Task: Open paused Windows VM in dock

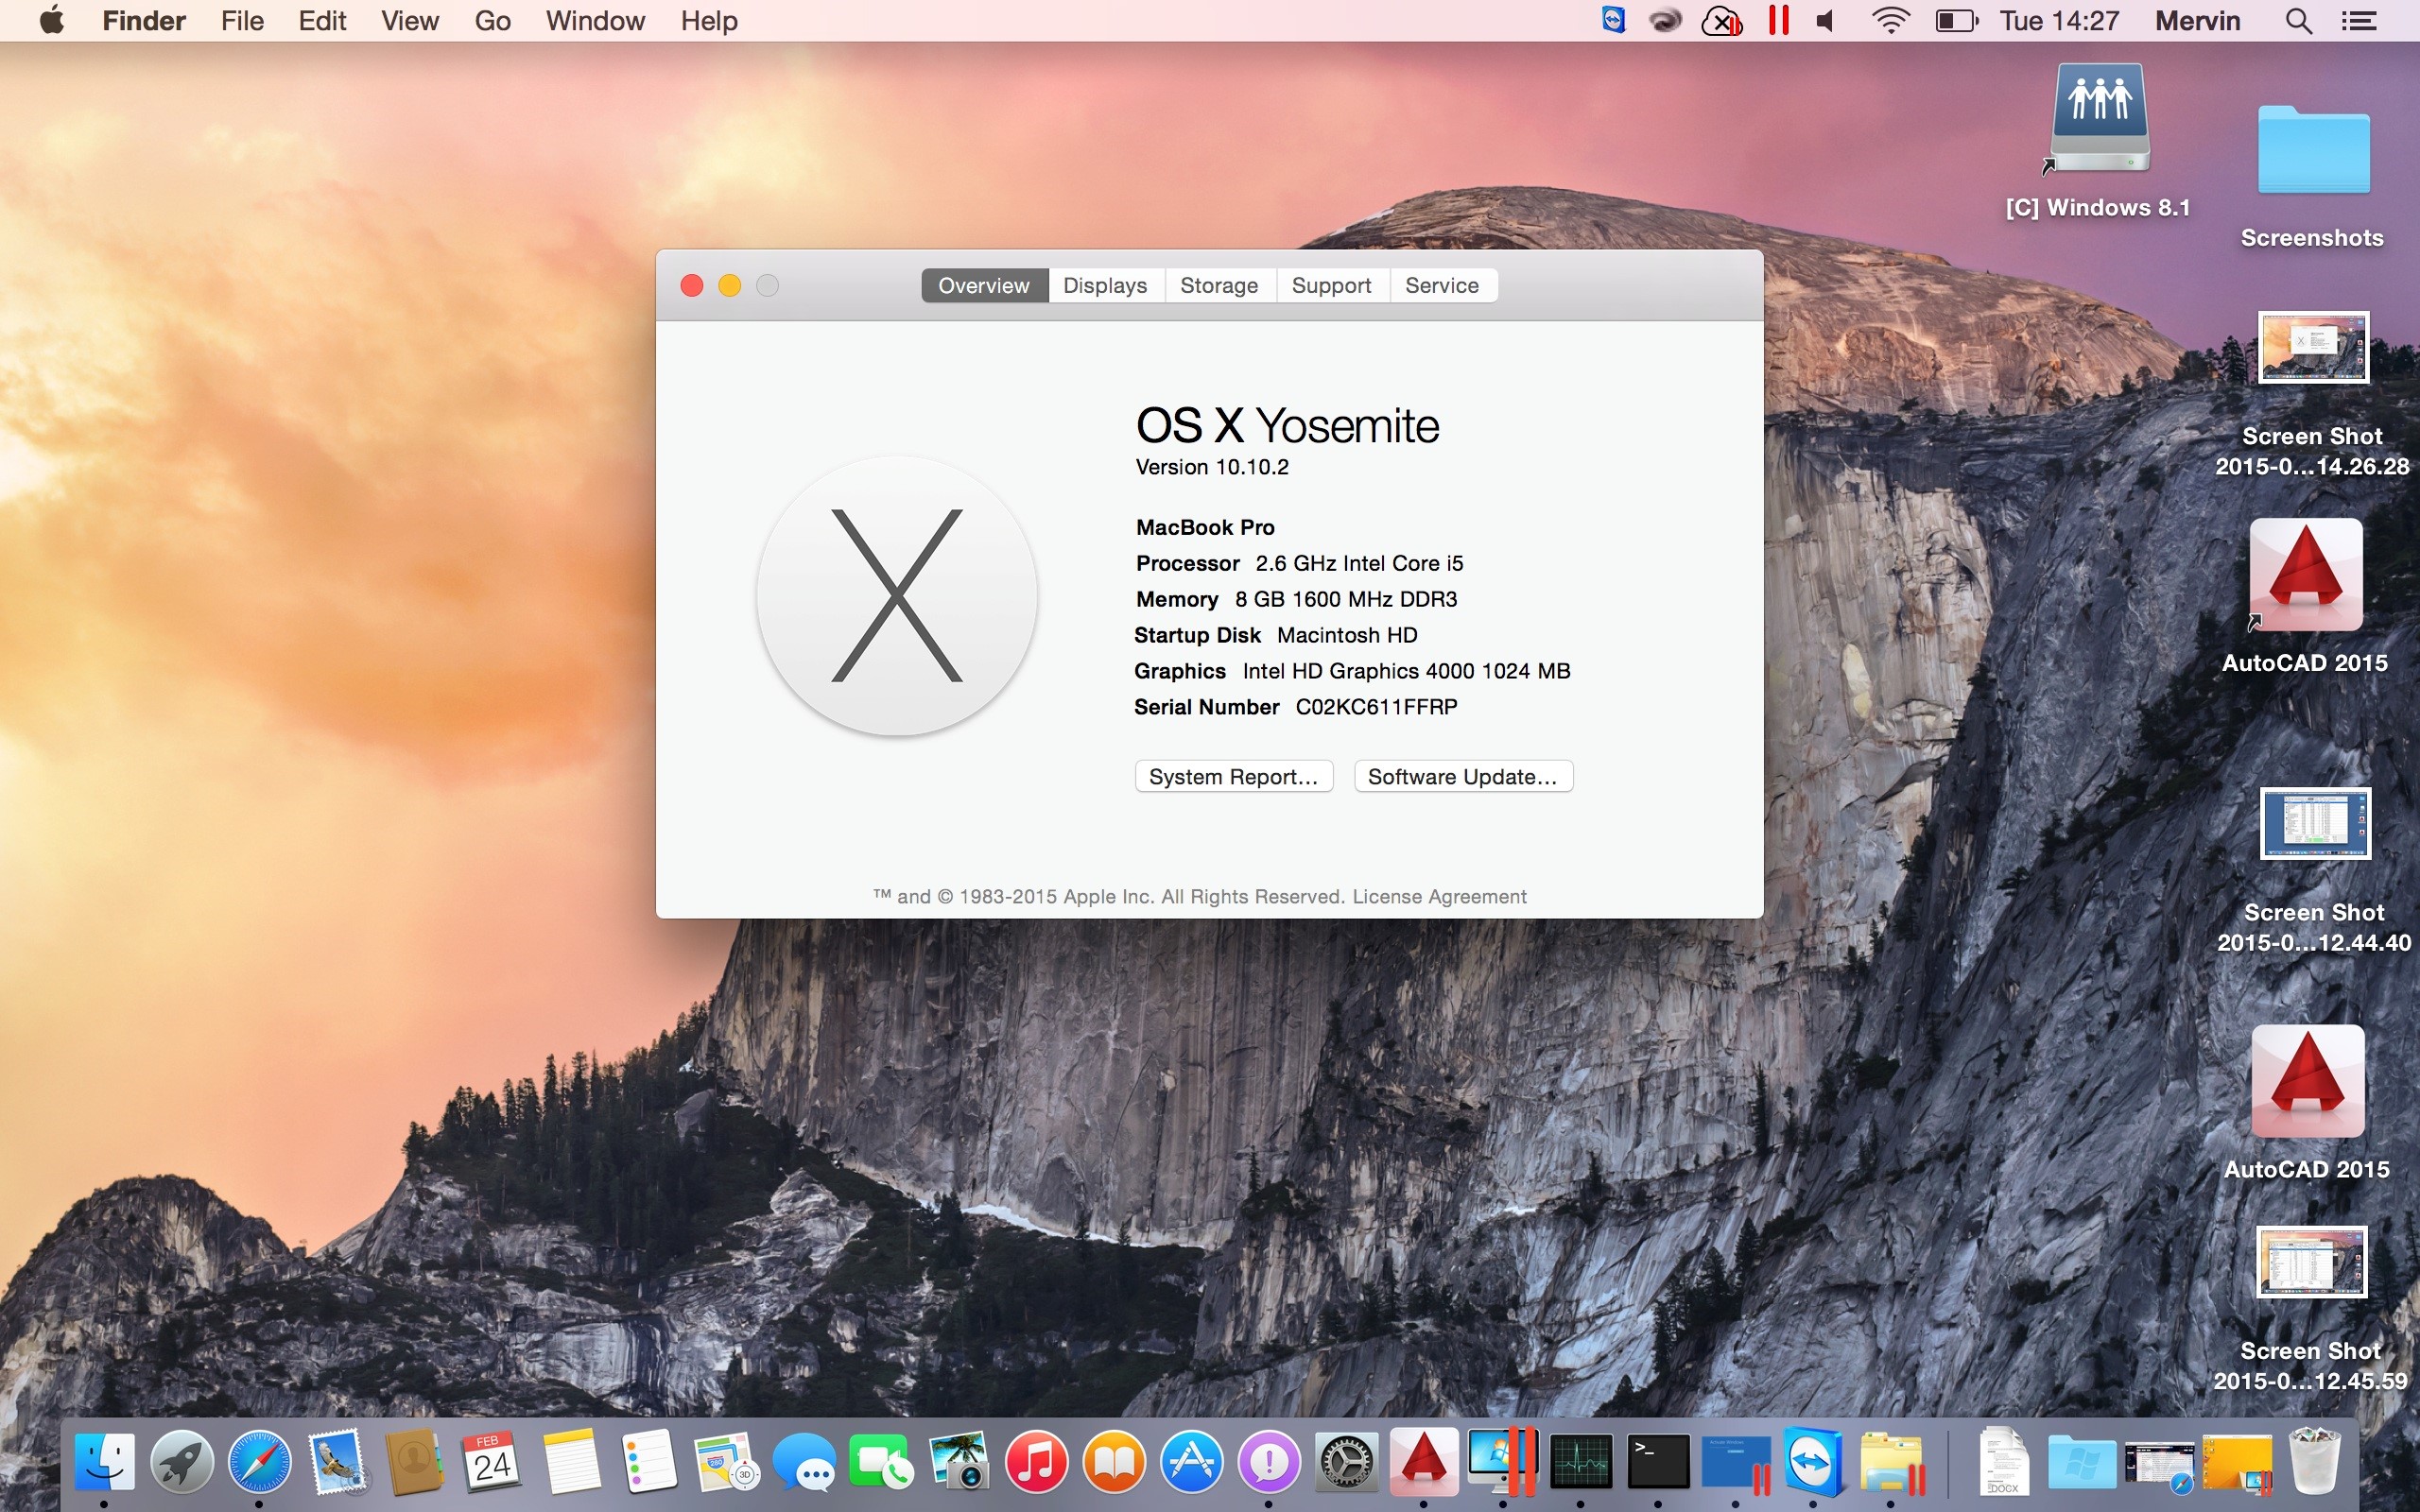Action: click(1736, 1465)
